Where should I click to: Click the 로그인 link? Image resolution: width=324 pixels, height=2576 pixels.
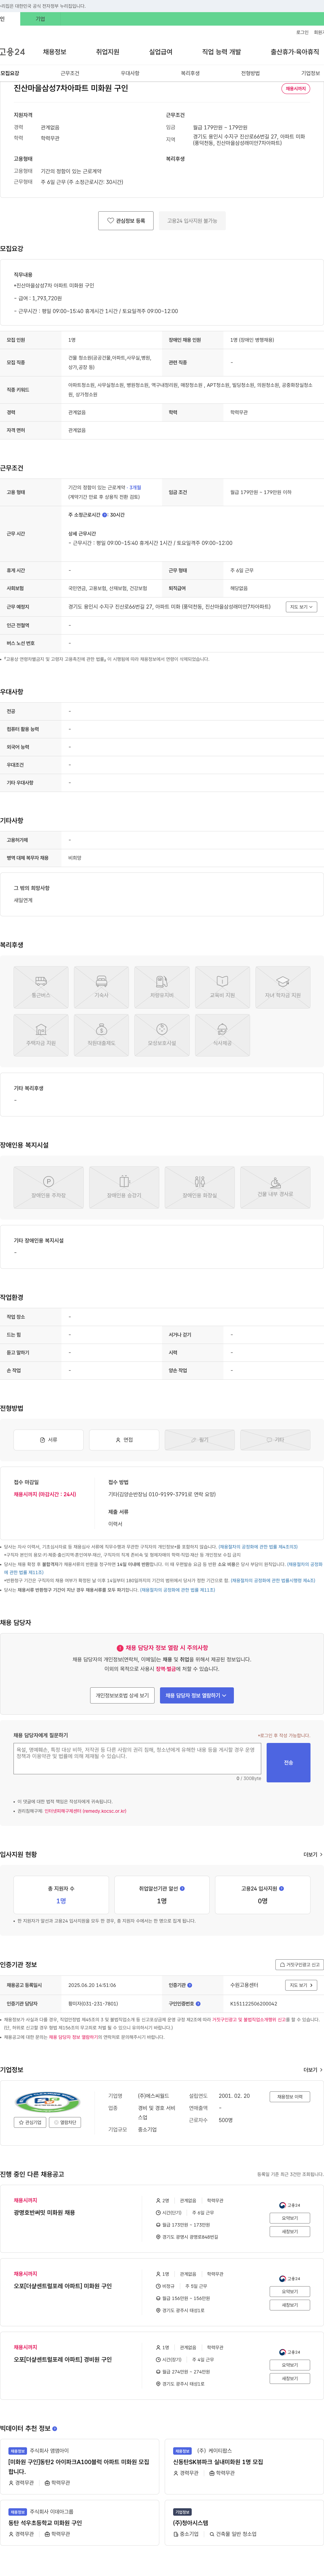point(302,32)
